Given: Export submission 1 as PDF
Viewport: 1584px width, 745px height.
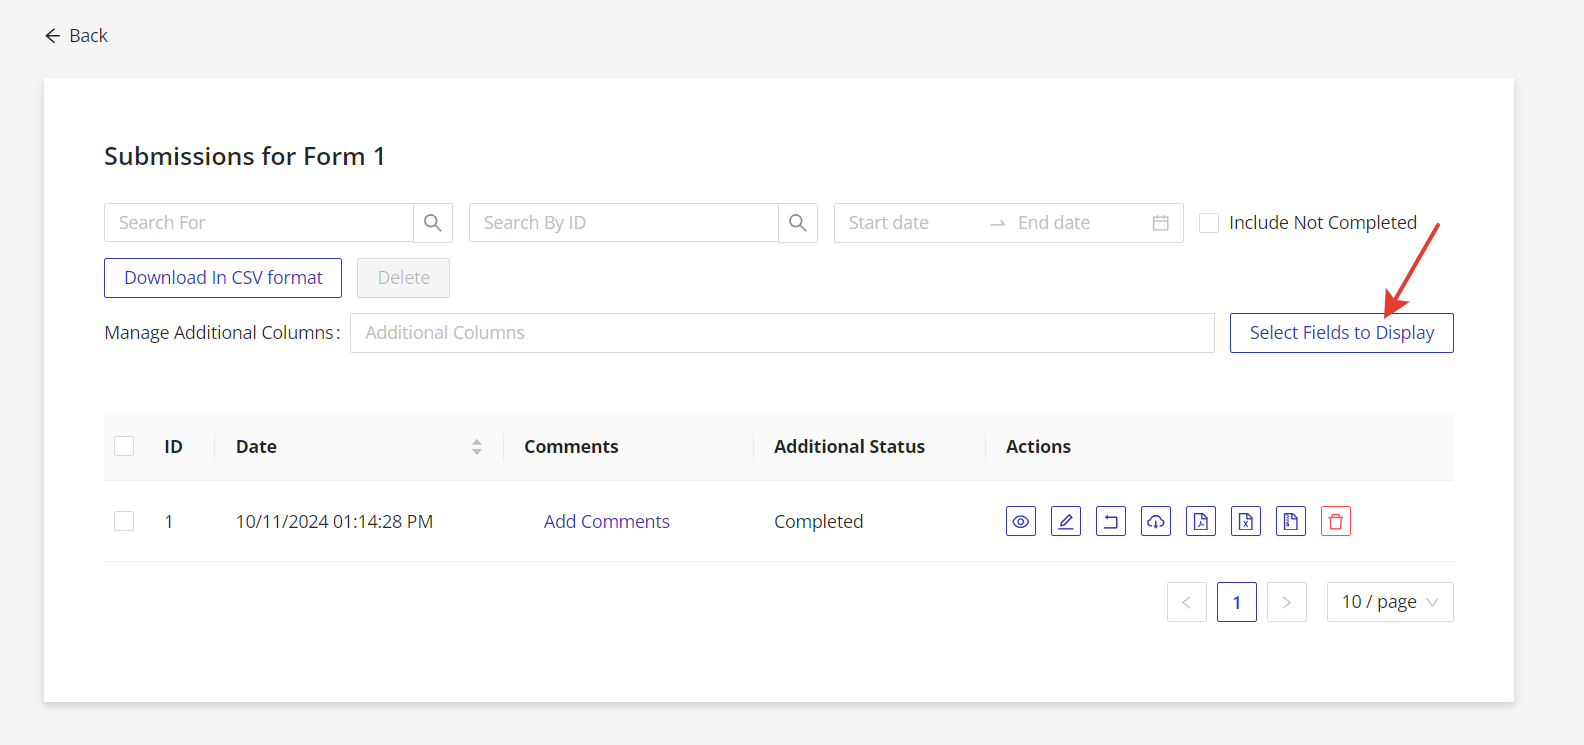Looking at the screenshot, I should coord(1200,521).
